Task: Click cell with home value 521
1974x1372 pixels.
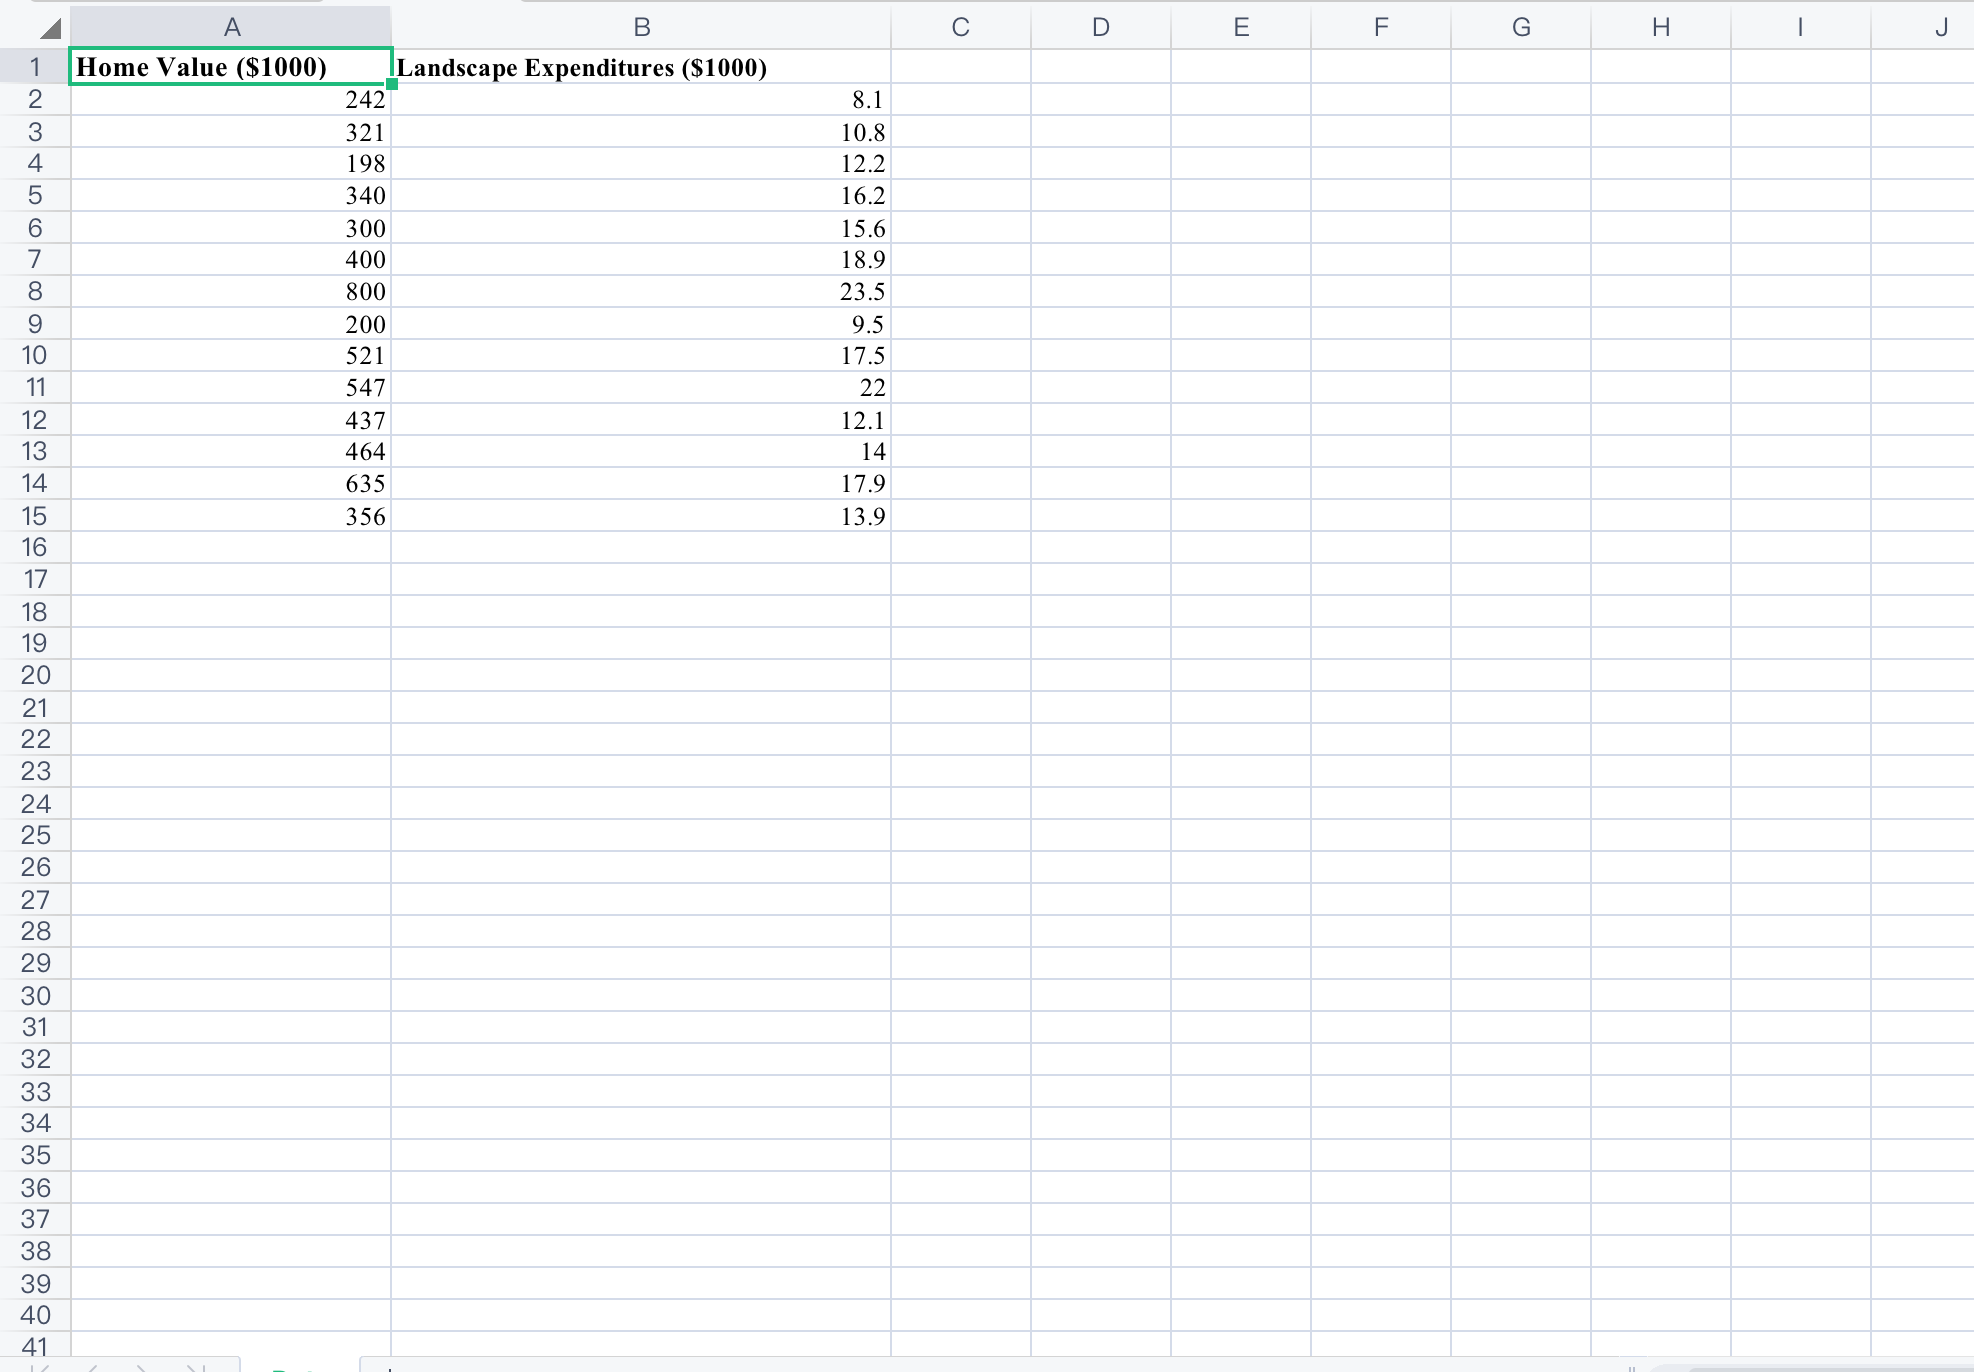Action: pyautogui.click(x=231, y=355)
